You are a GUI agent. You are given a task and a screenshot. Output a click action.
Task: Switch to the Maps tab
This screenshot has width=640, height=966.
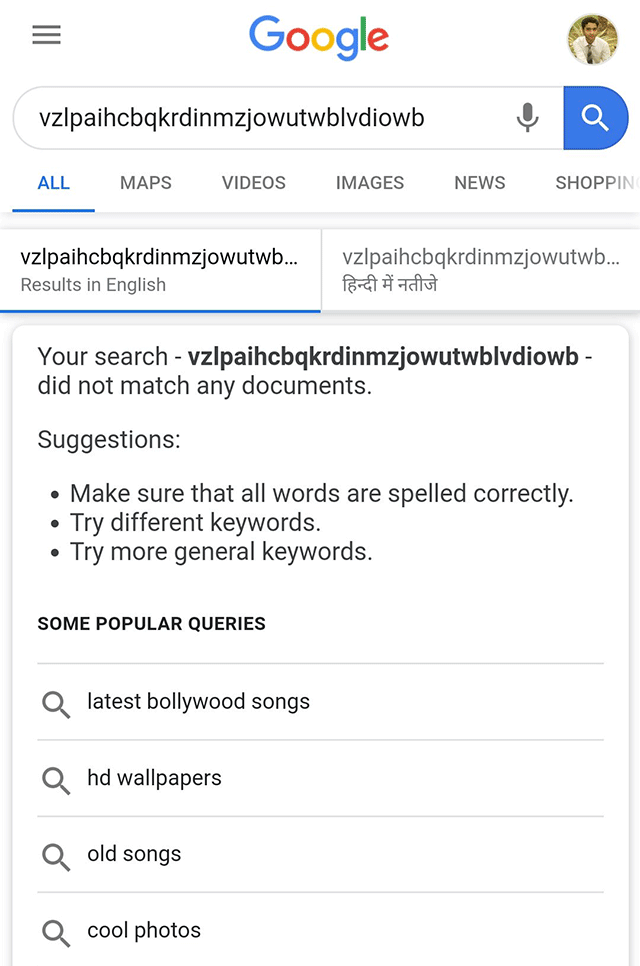pos(146,183)
